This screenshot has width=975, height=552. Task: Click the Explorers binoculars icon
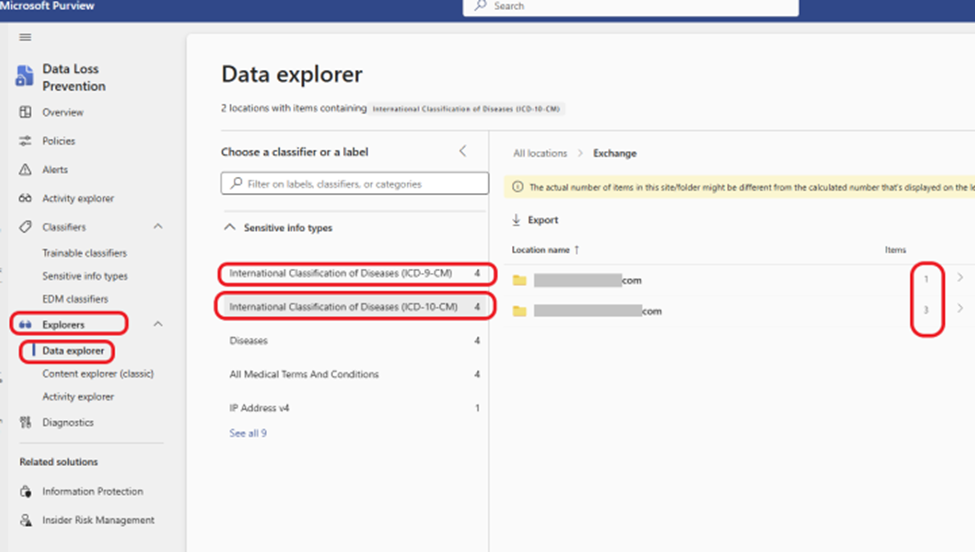point(25,324)
